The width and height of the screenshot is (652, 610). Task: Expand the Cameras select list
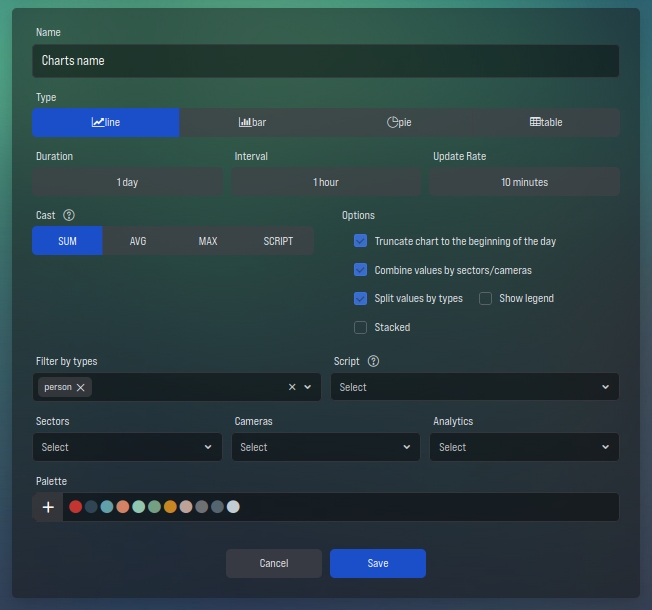click(325, 447)
